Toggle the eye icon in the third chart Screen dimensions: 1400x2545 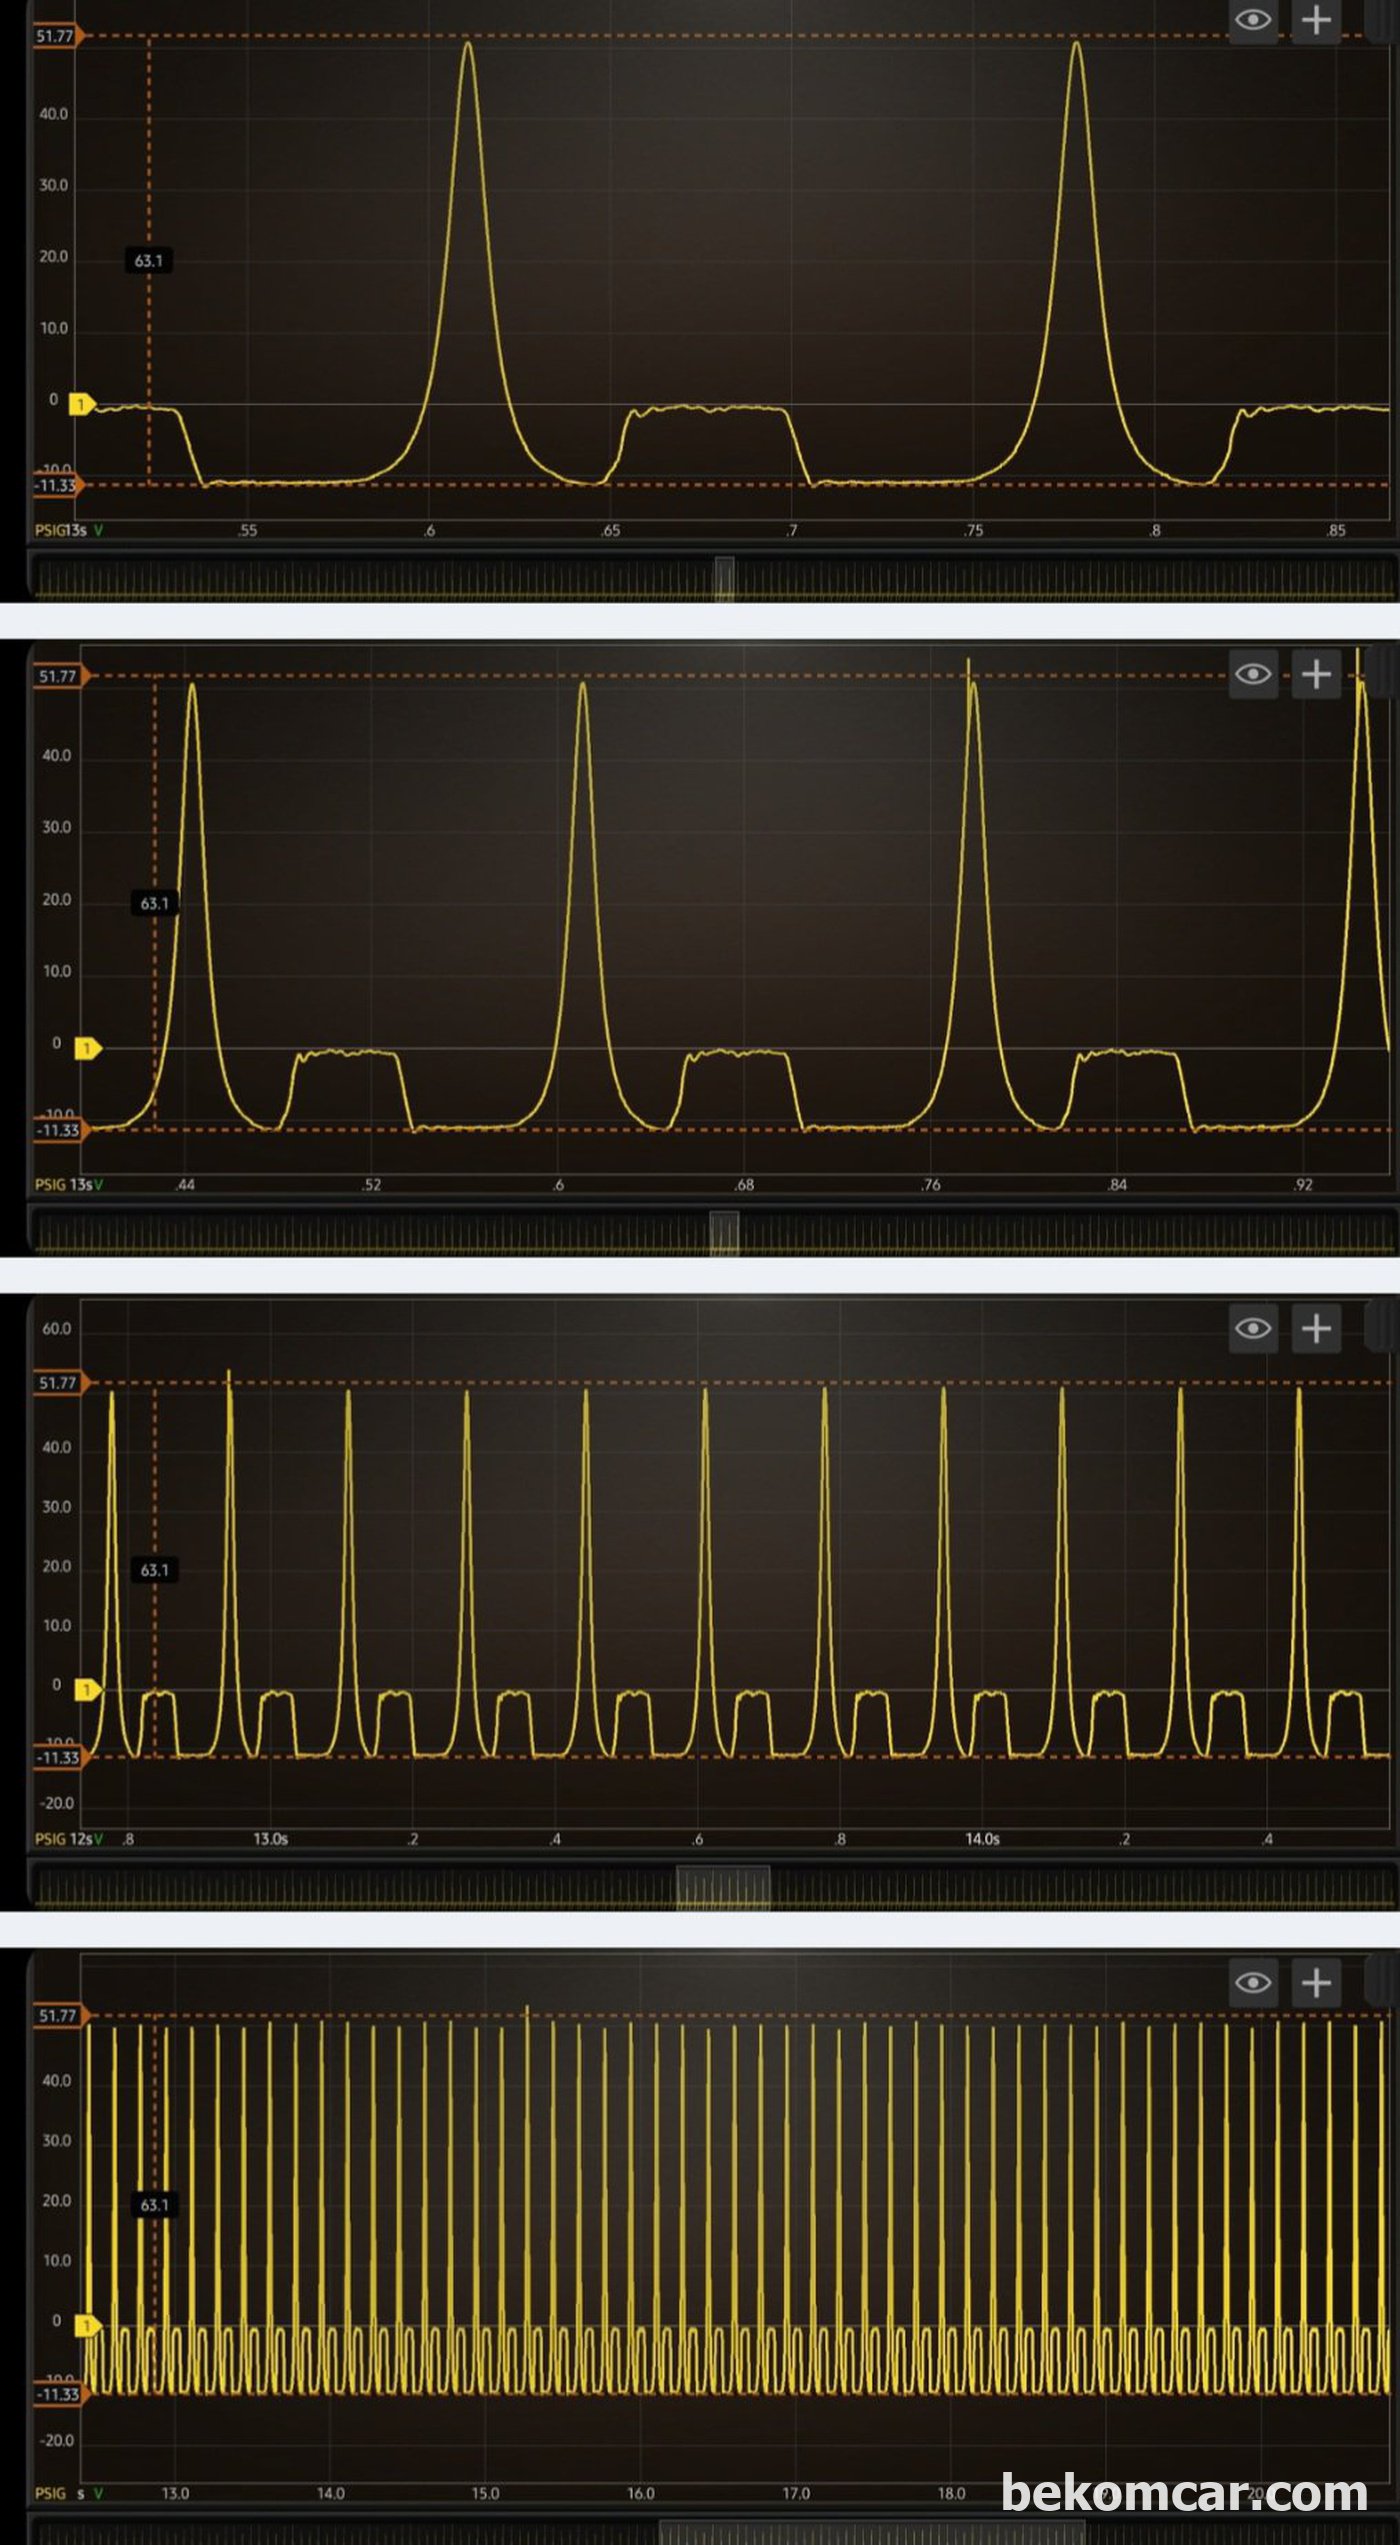click(1253, 1328)
